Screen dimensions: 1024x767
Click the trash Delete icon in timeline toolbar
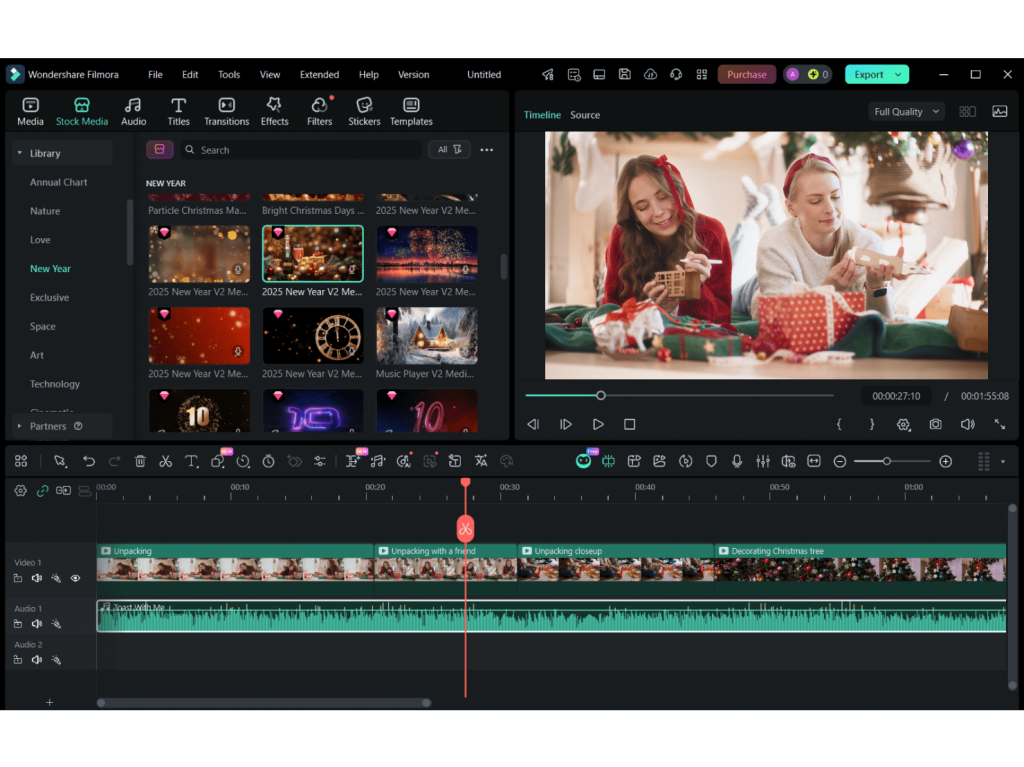[x=140, y=461]
